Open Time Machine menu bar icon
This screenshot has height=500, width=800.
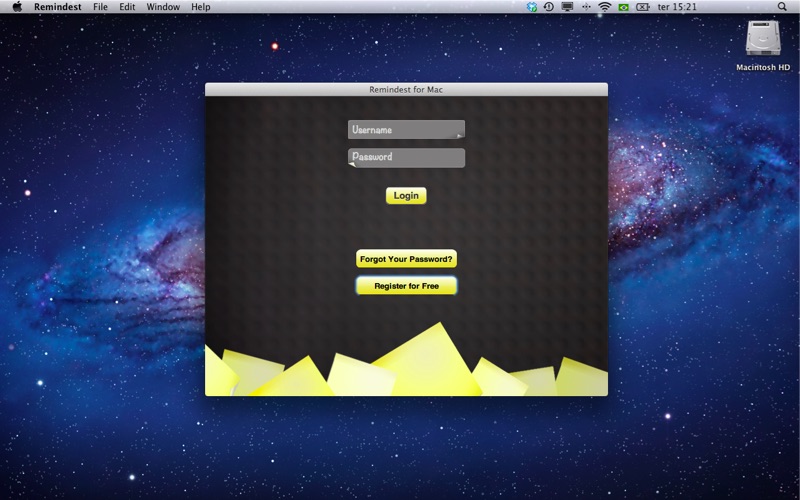click(549, 7)
